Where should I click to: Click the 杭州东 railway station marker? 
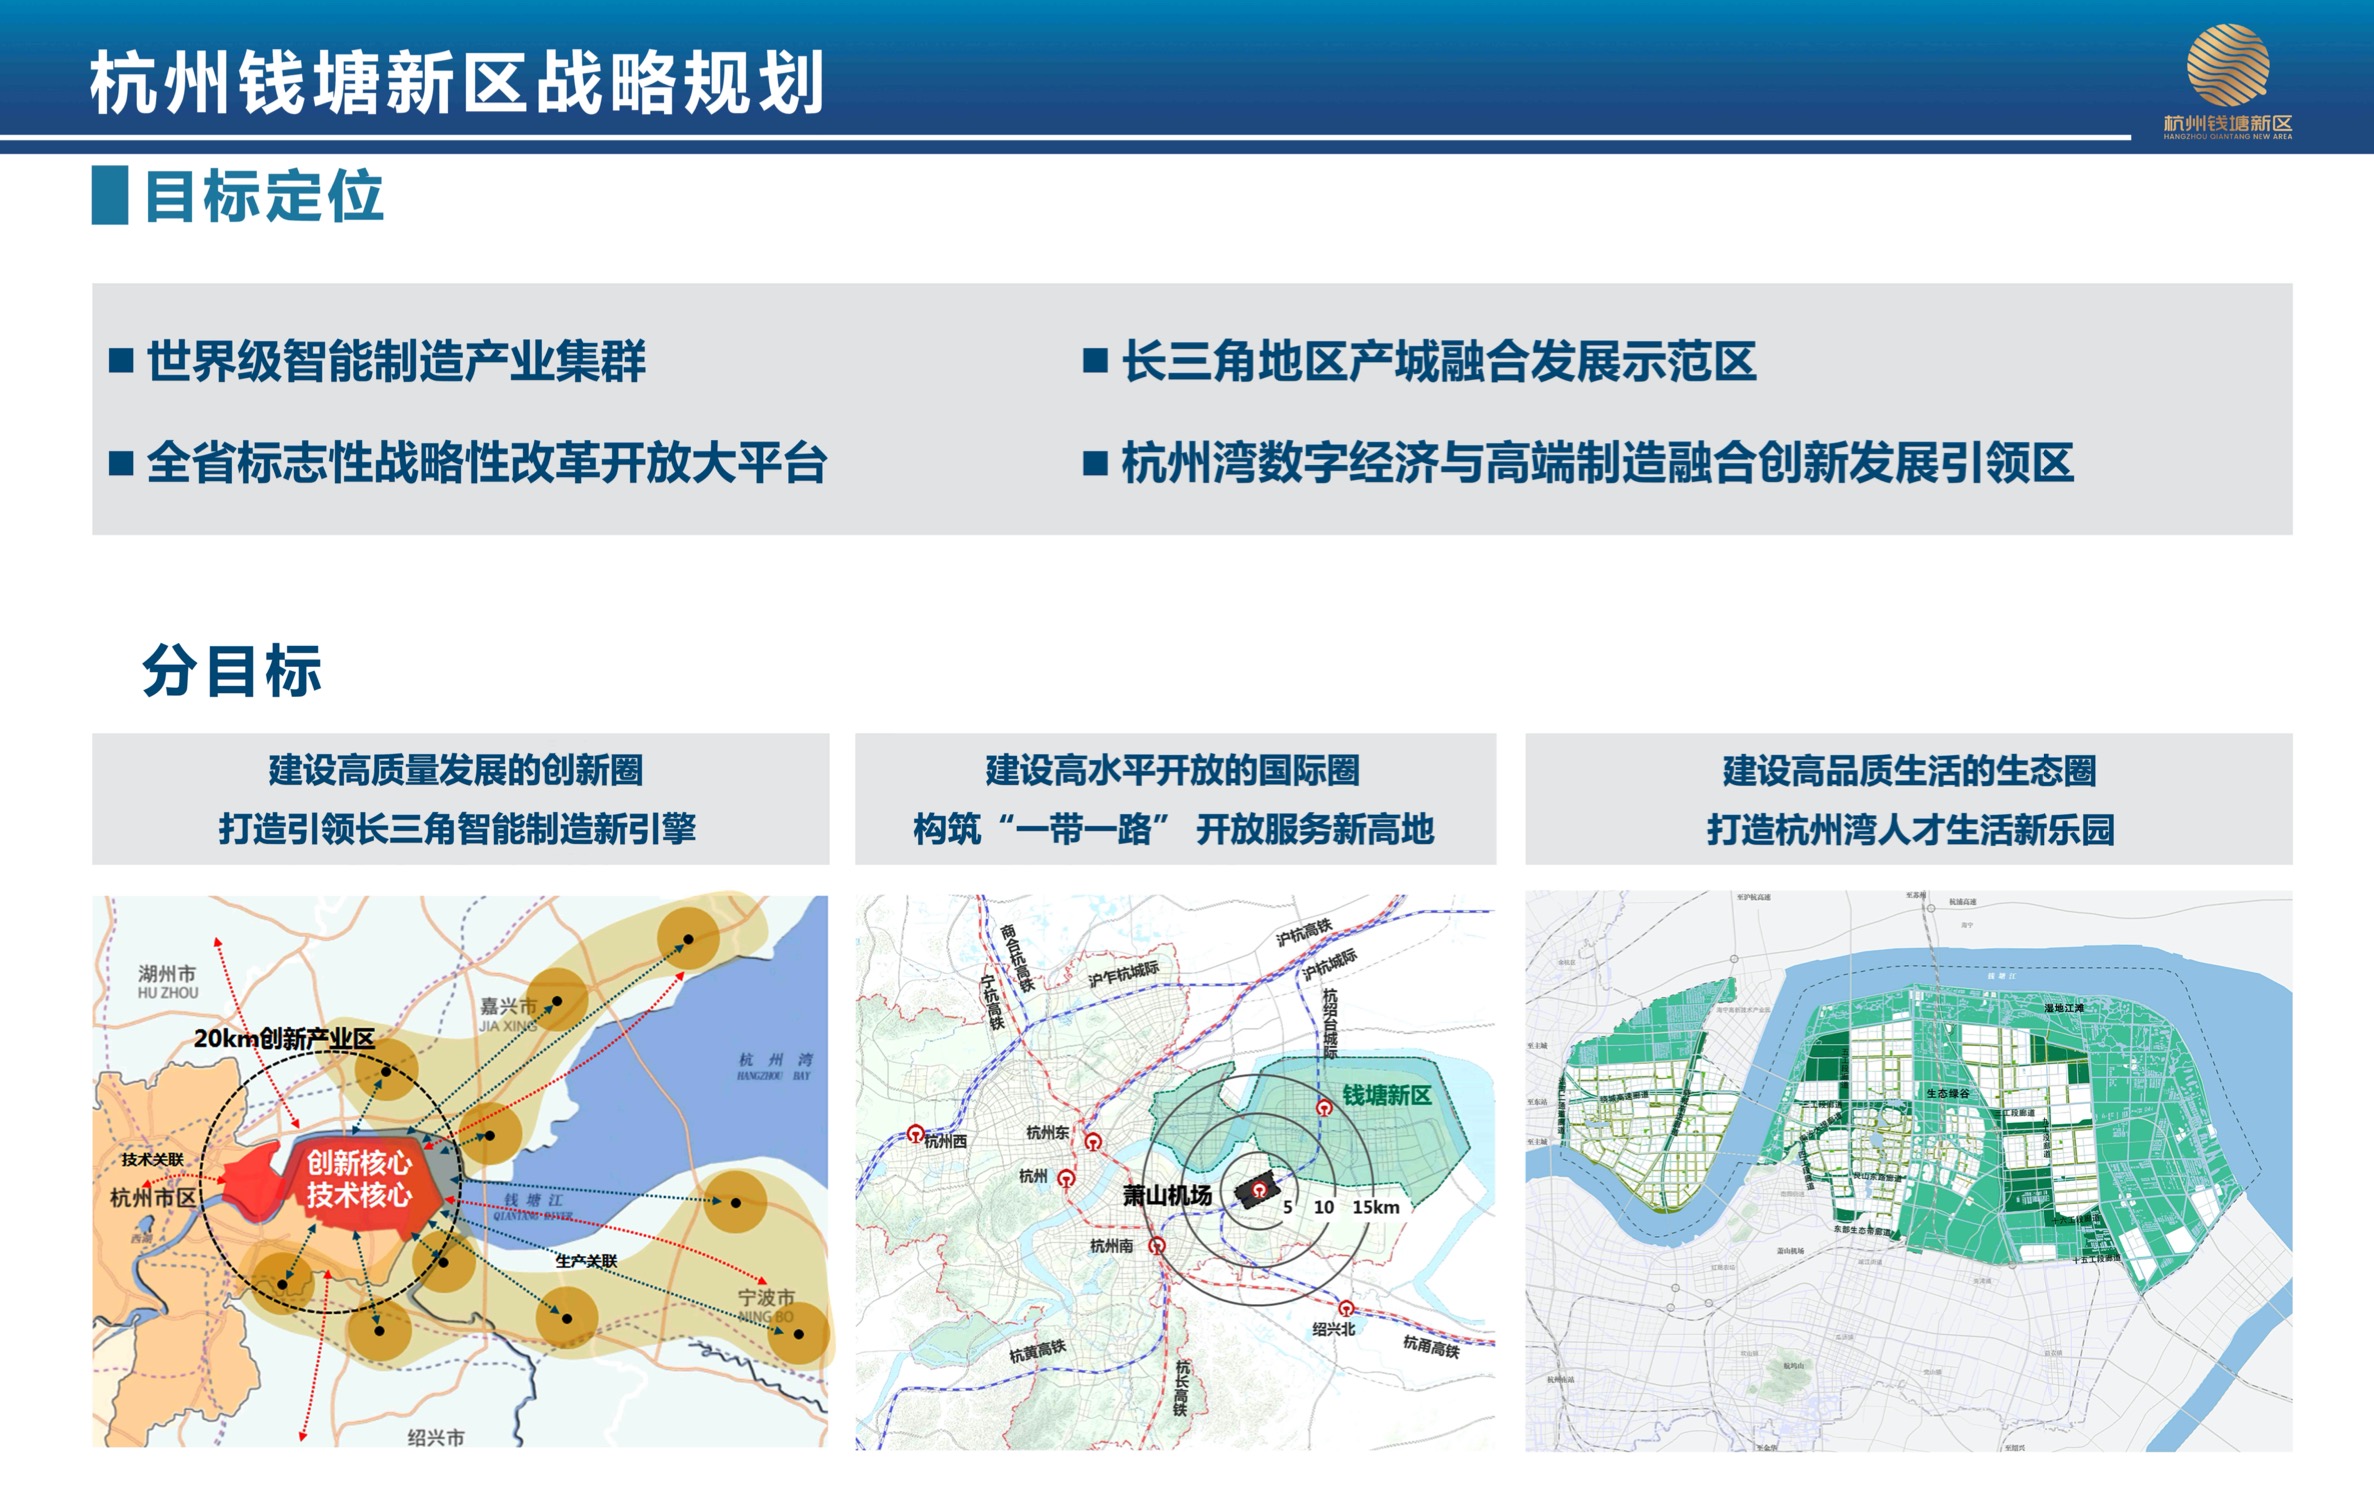point(1093,1141)
